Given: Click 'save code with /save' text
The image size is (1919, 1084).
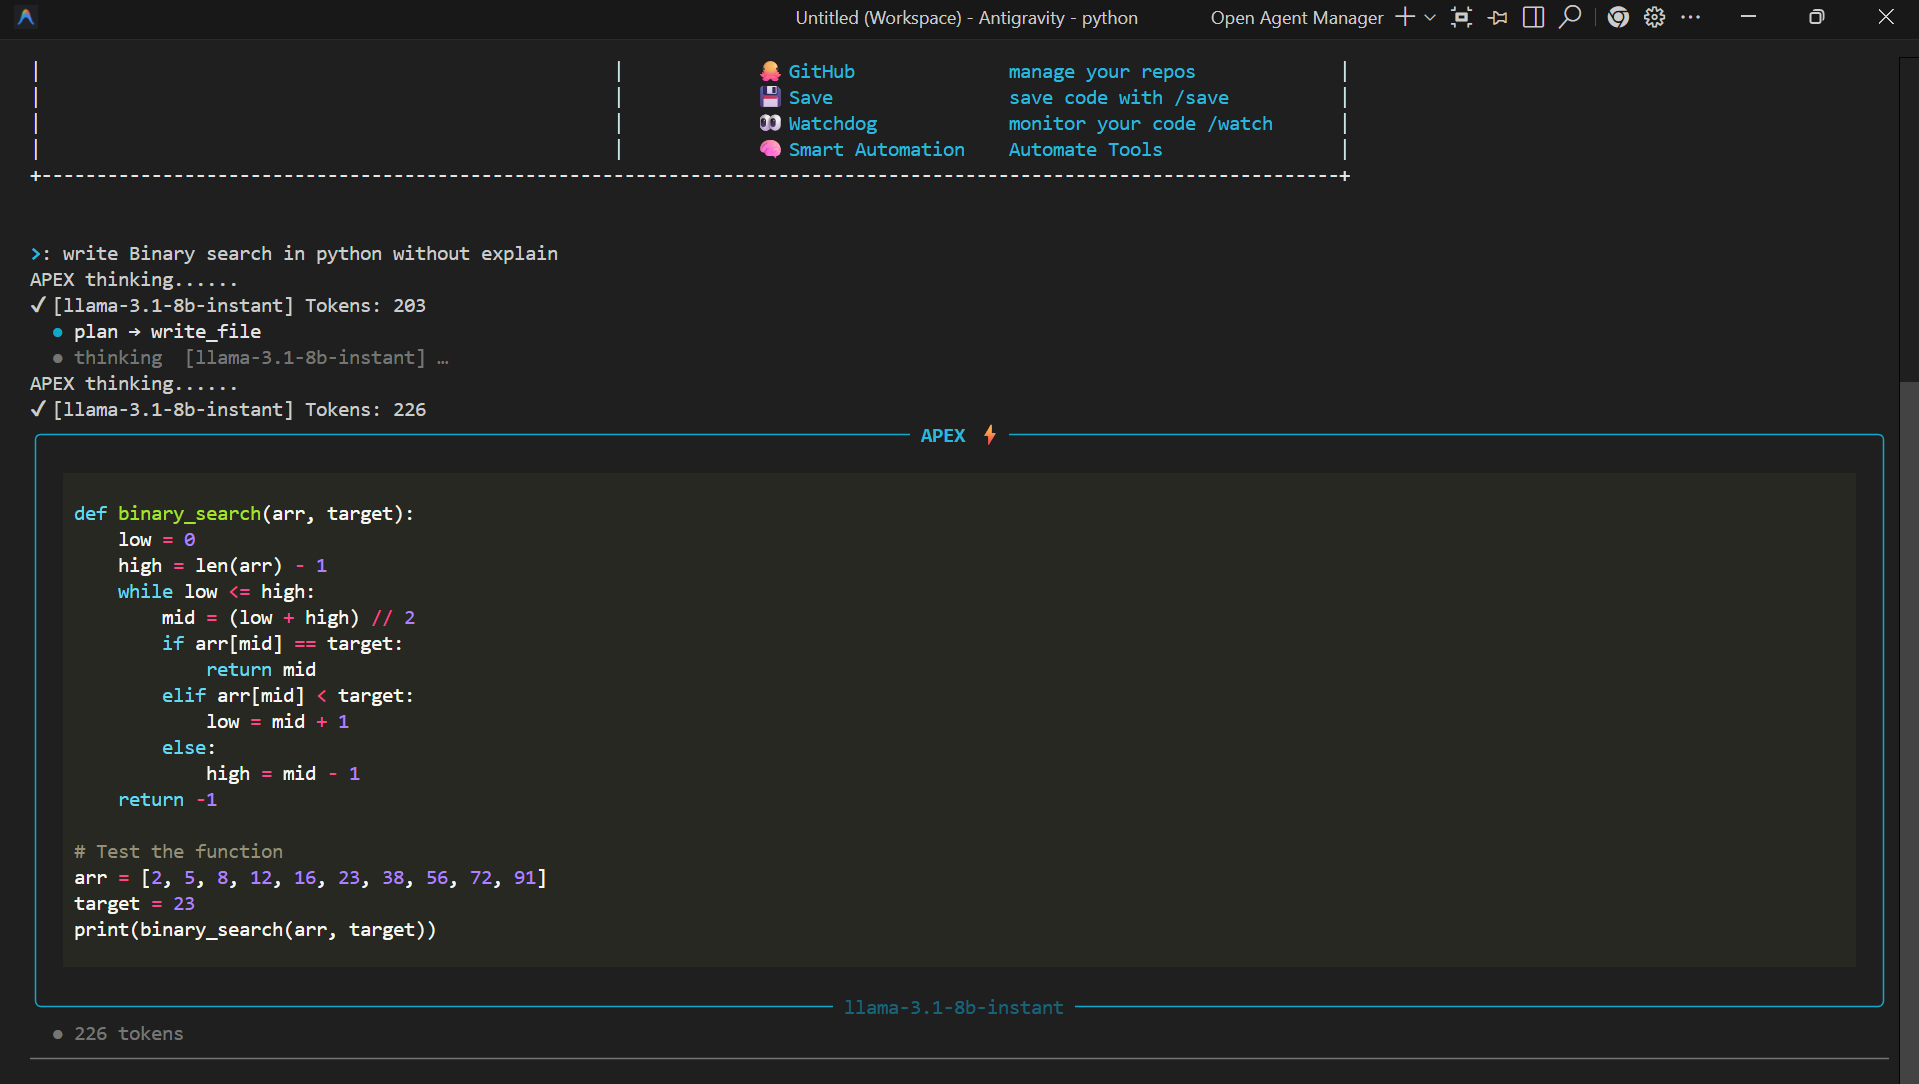Looking at the screenshot, I should [1119, 97].
